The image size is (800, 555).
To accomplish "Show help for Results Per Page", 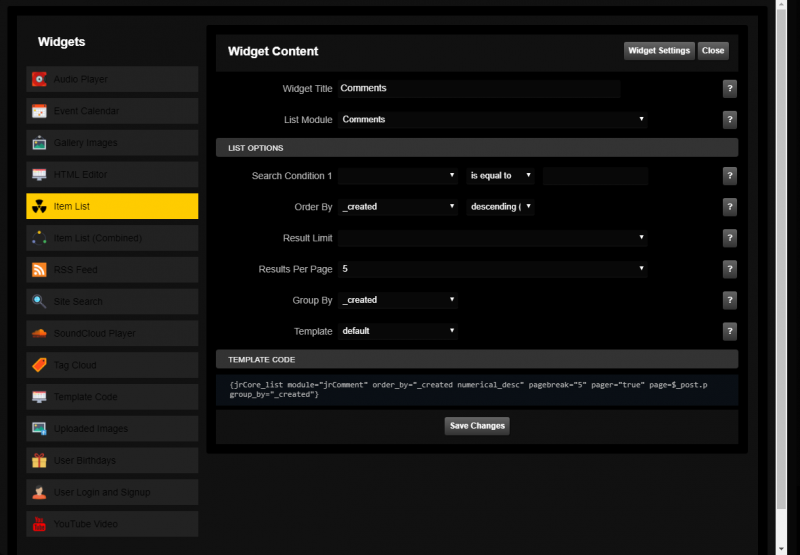I will click(730, 269).
